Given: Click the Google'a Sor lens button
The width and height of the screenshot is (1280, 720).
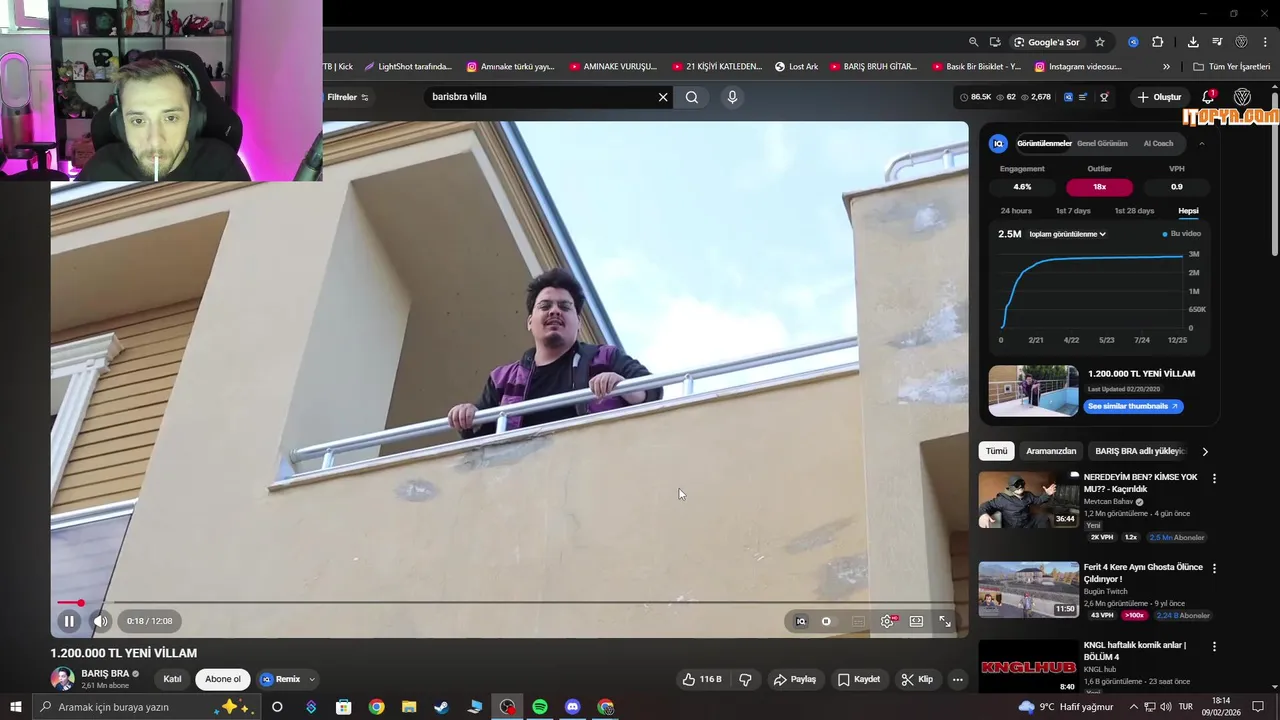Looking at the screenshot, I should [1046, 42].
